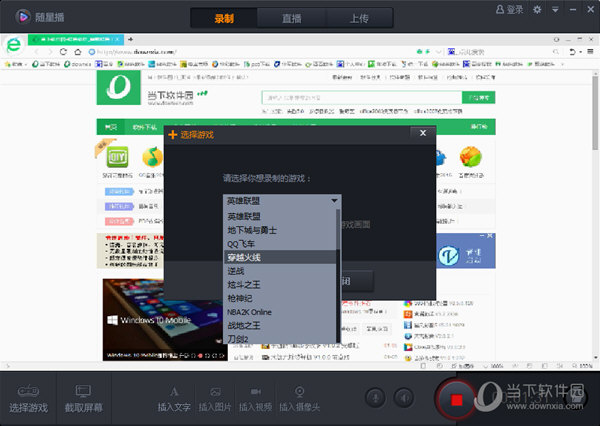Collapse the game selection combo box arrow
Screen dimensions: 600x426
(334, 201)
